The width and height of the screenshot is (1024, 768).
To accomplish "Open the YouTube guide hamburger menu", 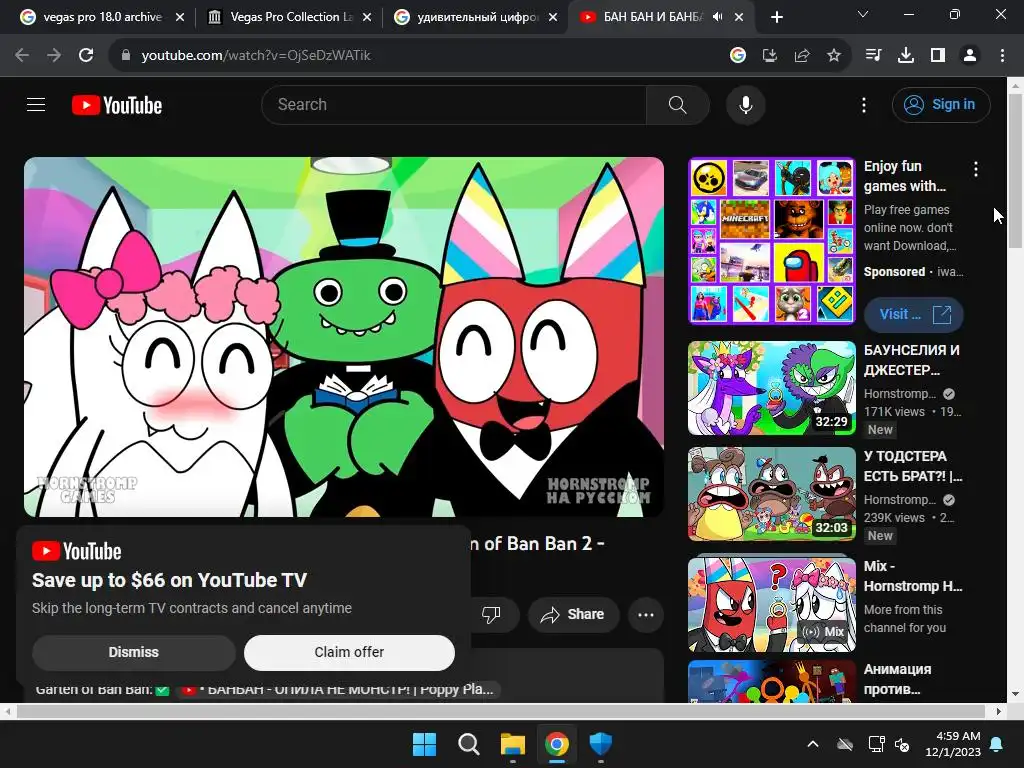I will (x=36, y=104).
